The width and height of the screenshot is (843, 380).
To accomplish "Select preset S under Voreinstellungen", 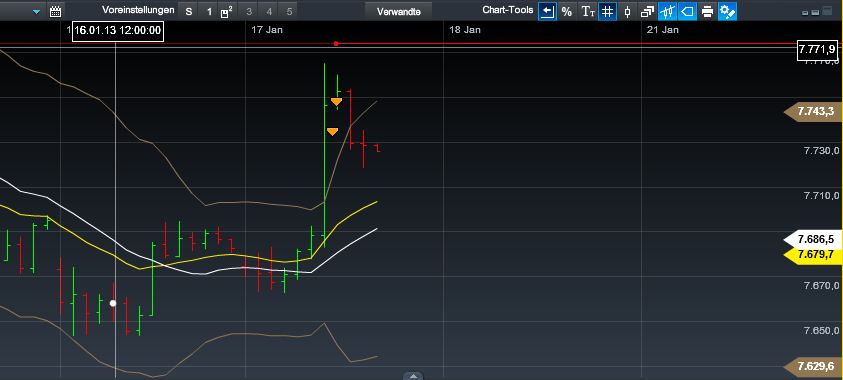I will pyautogui.click(x=189, y=11).
